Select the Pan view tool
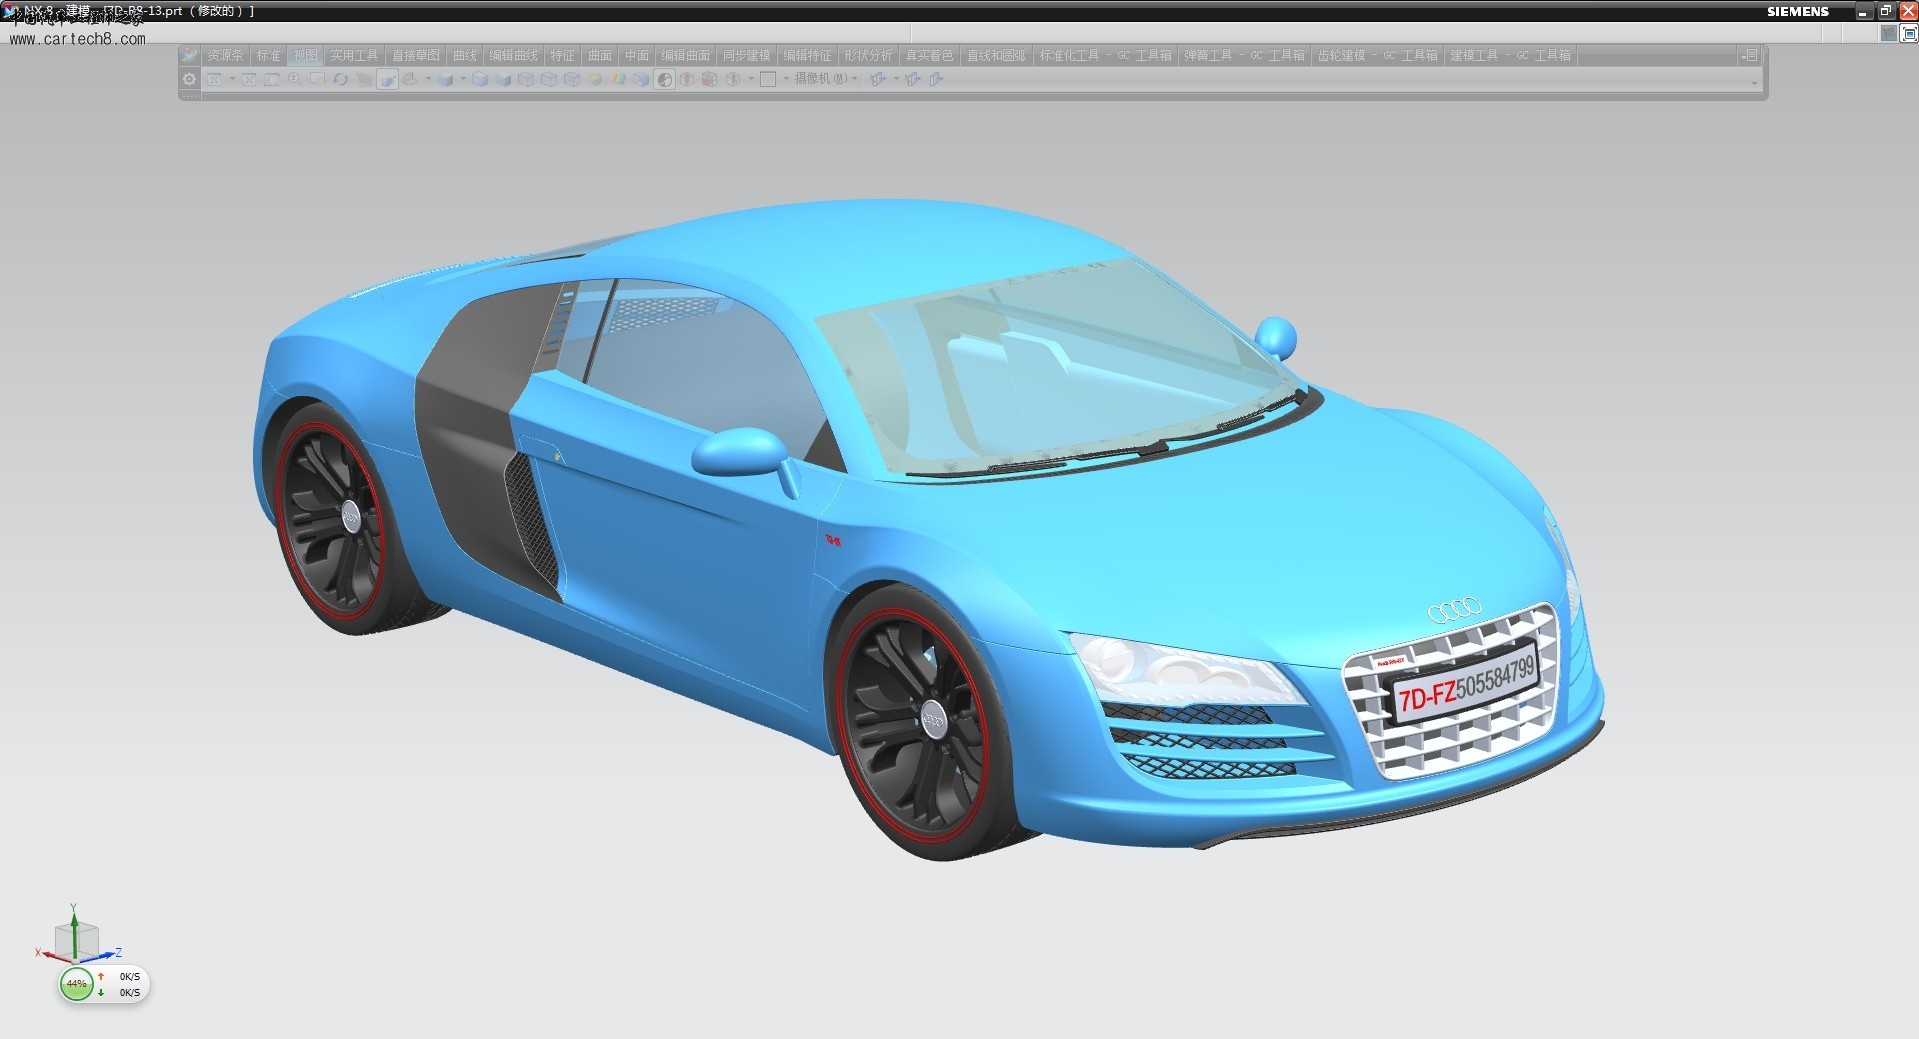This screenshot has width=1919, height=1039. pyautogui.click(x=318, y=79)
